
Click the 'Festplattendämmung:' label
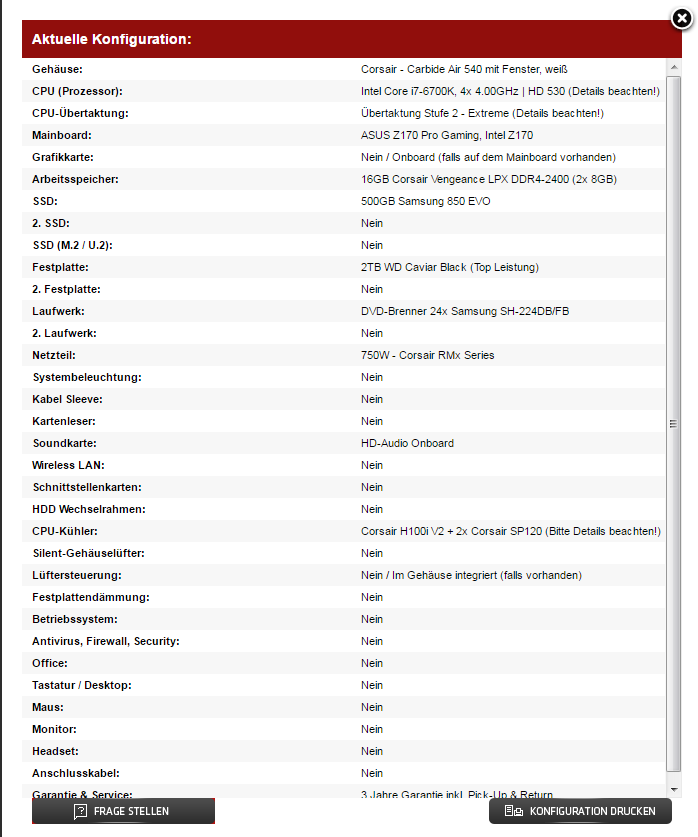click(91, 597)
